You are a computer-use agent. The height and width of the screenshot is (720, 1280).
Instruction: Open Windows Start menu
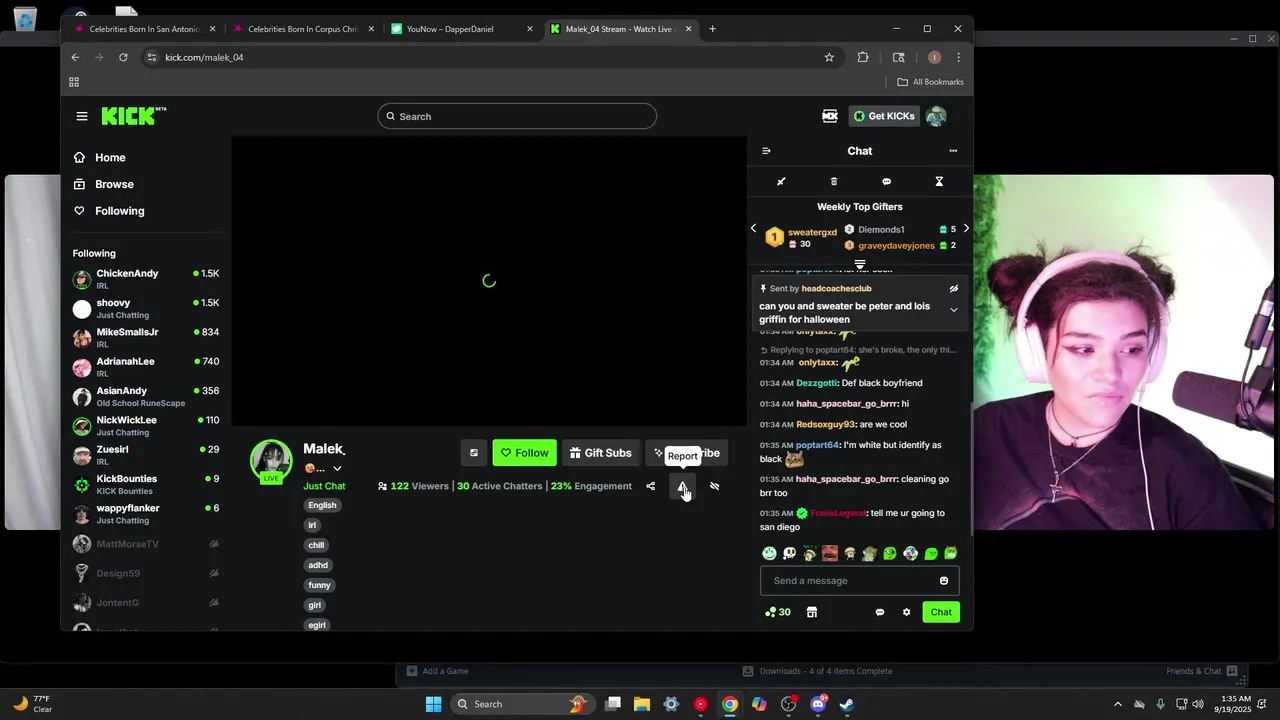tap(433, 704)
